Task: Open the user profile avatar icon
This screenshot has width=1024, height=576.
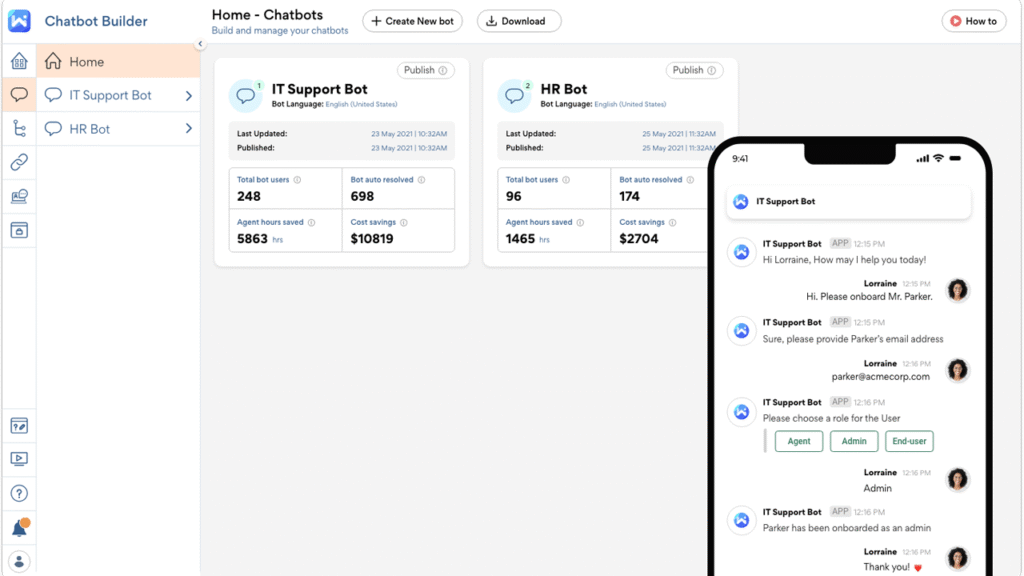Action: [x=19, y=561]
